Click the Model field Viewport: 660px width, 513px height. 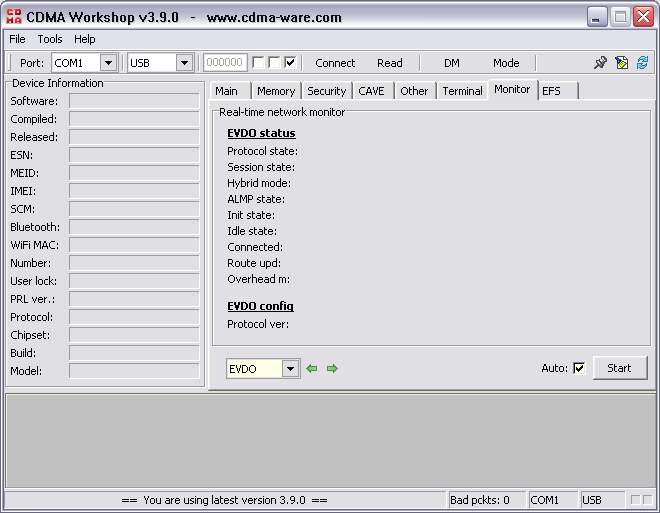pos(134,371)
